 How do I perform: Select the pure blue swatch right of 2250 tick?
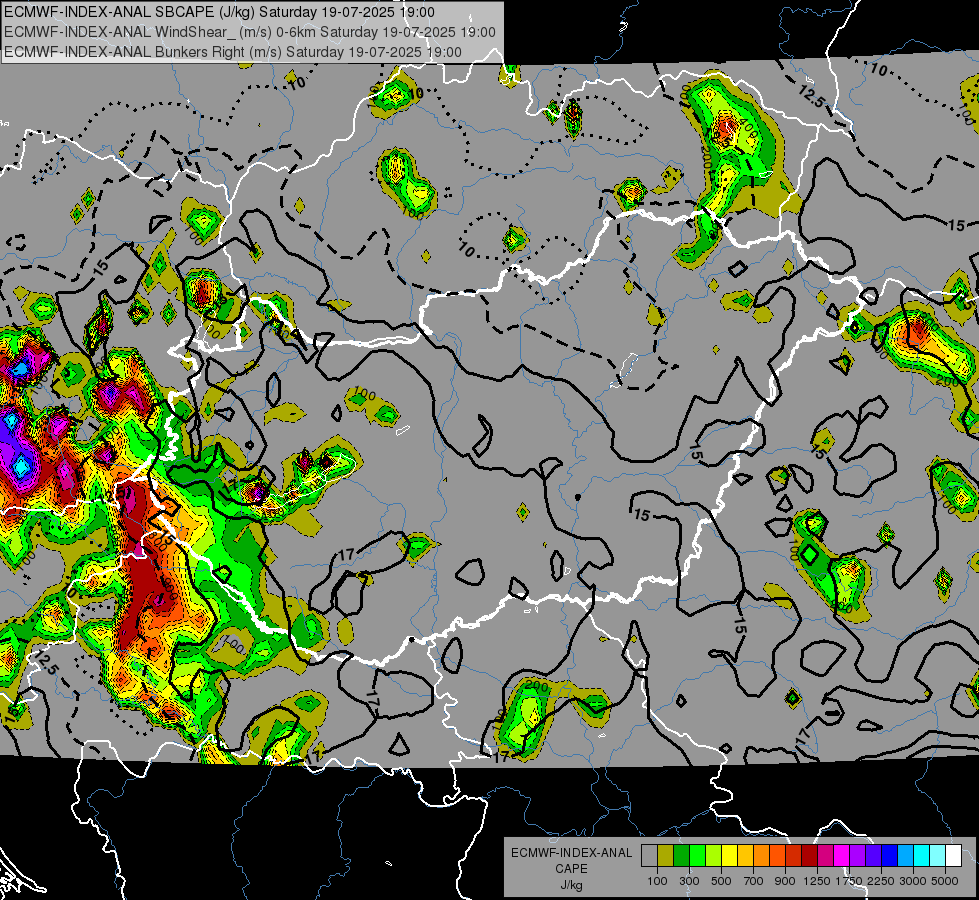point(890,855)
